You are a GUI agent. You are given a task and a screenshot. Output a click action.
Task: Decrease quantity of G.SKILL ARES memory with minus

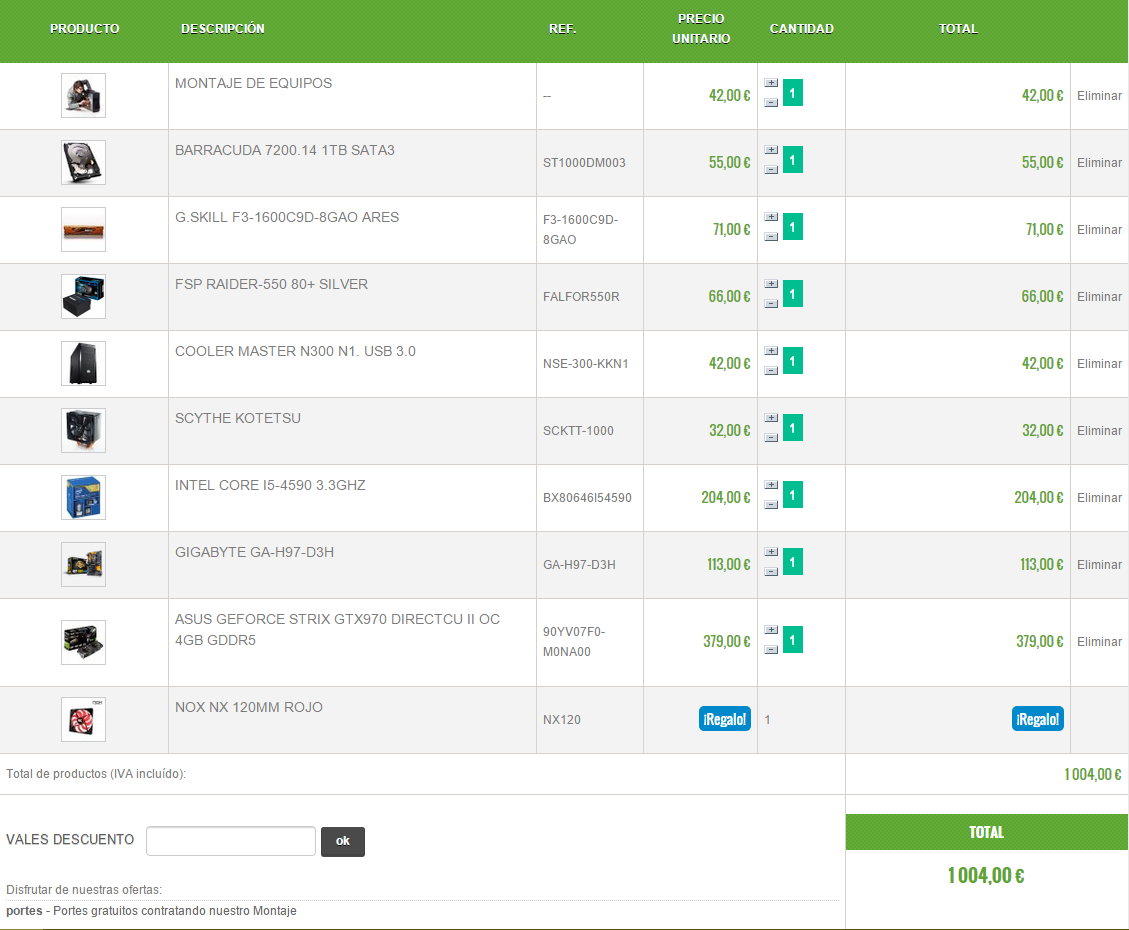tap(771, 237)
